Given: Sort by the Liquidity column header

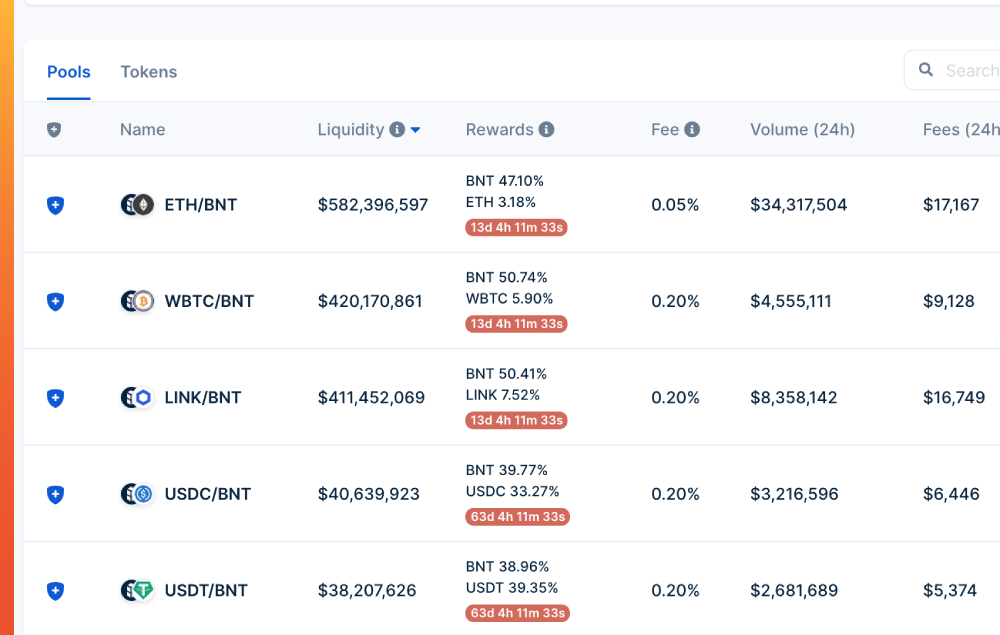Looking at the screenshot, I should [x=351, y=129].
